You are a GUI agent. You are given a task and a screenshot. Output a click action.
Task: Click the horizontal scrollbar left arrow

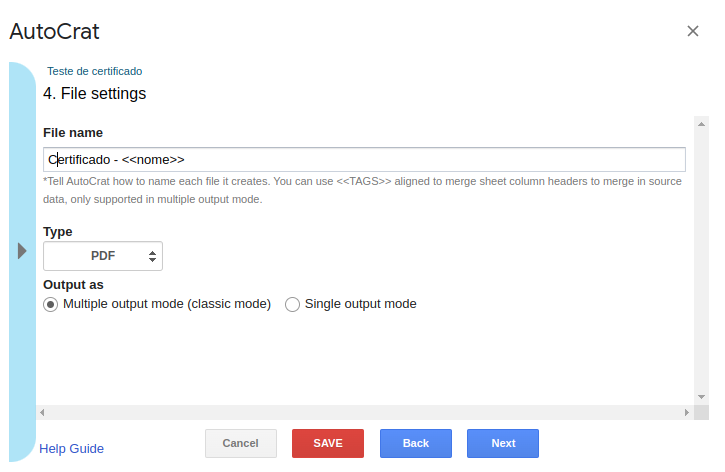(42, 412)
